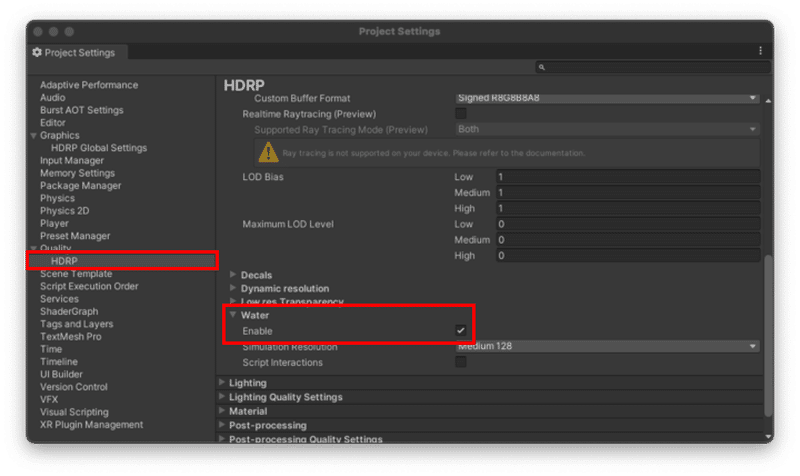Click the scrollbar down arrow
This screenshot has height=476, width=800.
(x=768, y=437)
